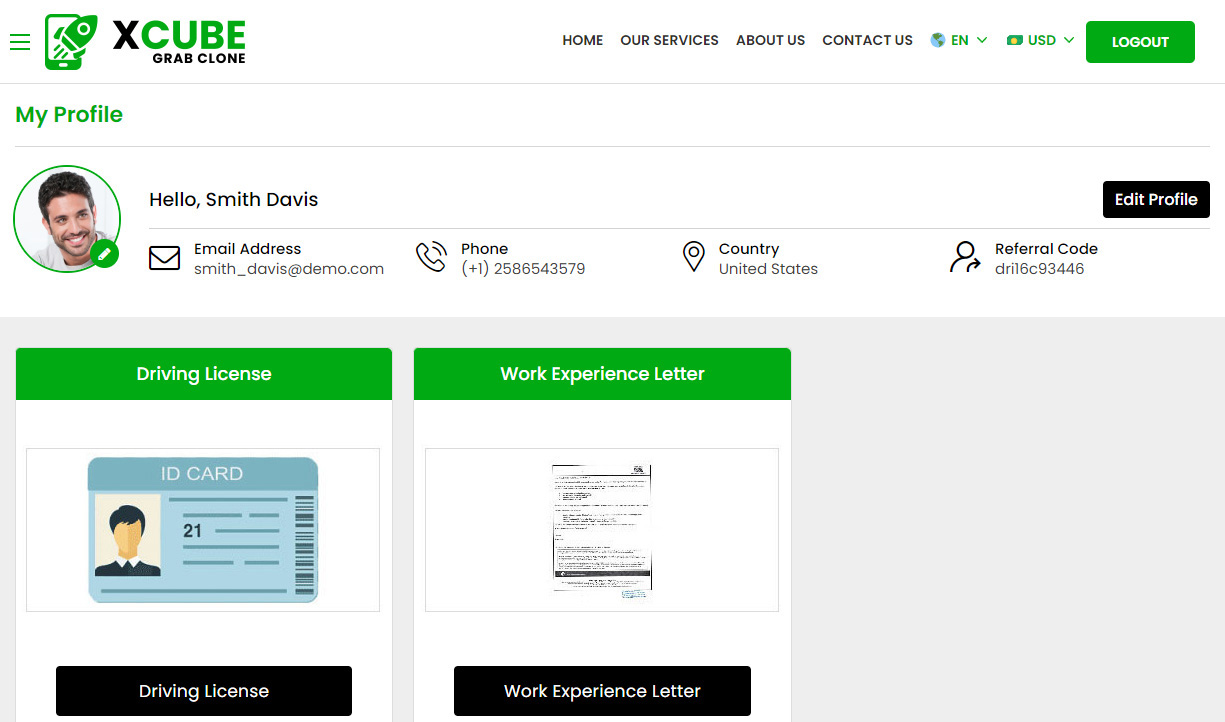Open the hamburger side menu
The width and height of the screenshot is (1225, 722).
20,42
